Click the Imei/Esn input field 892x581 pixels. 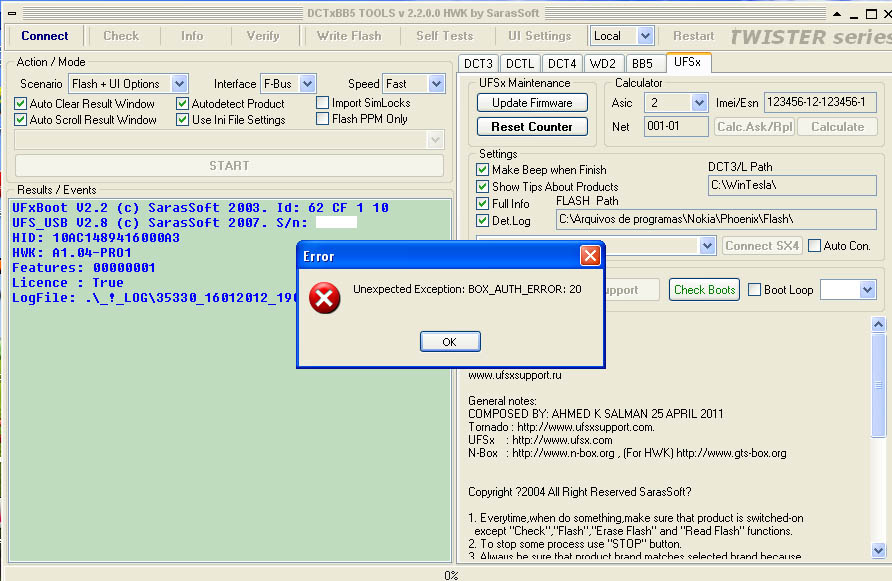820,102
